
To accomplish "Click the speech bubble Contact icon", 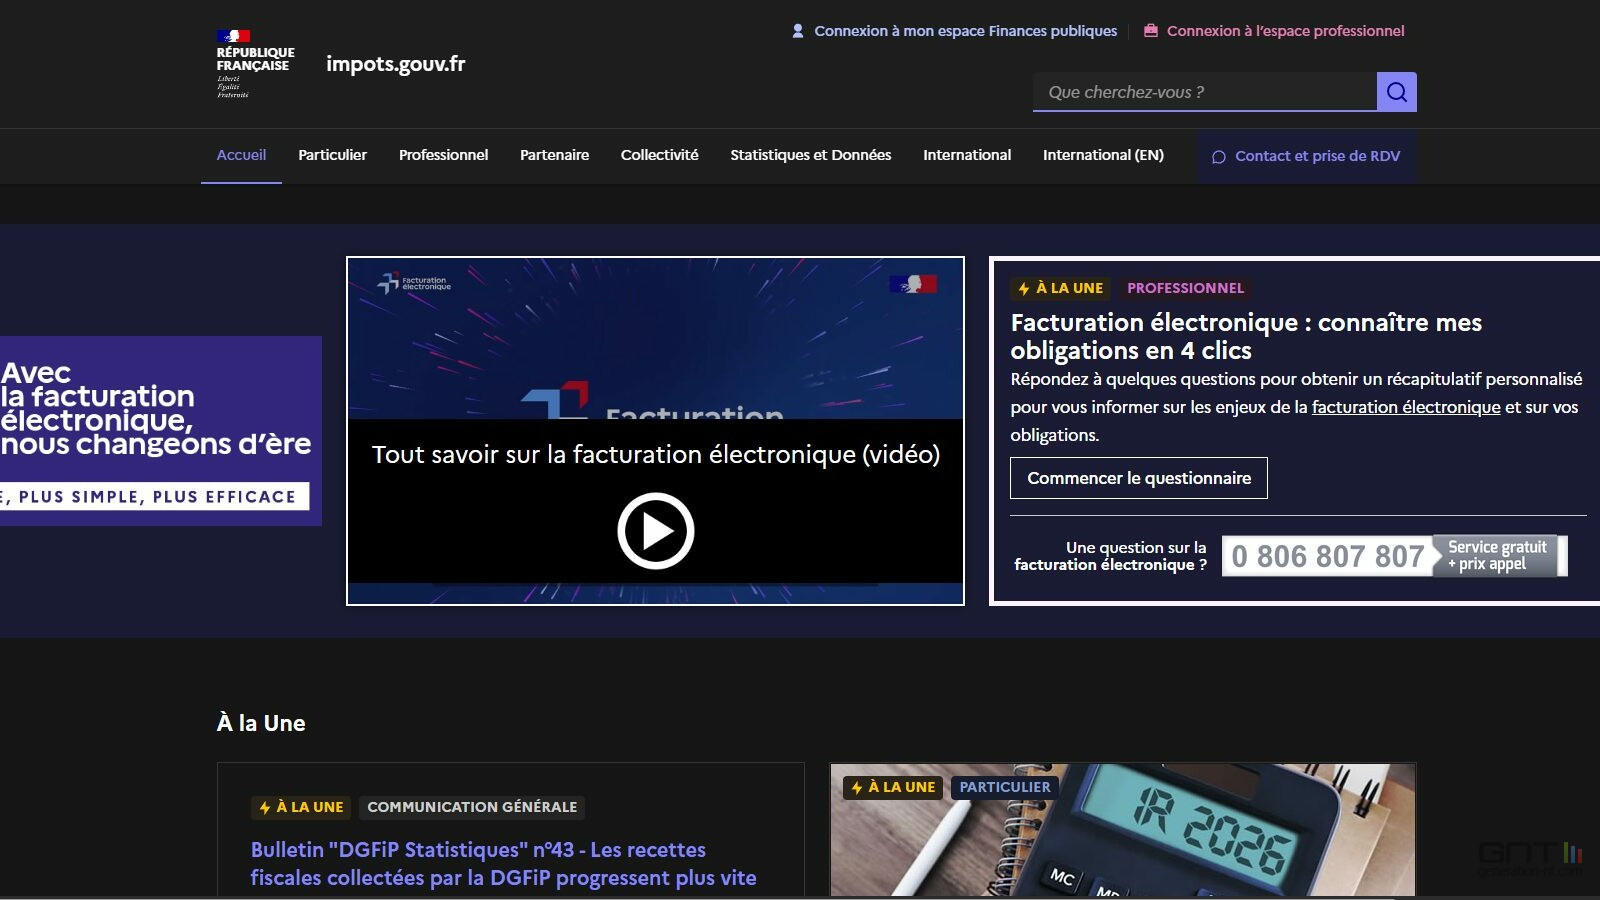I will 1218,157.
